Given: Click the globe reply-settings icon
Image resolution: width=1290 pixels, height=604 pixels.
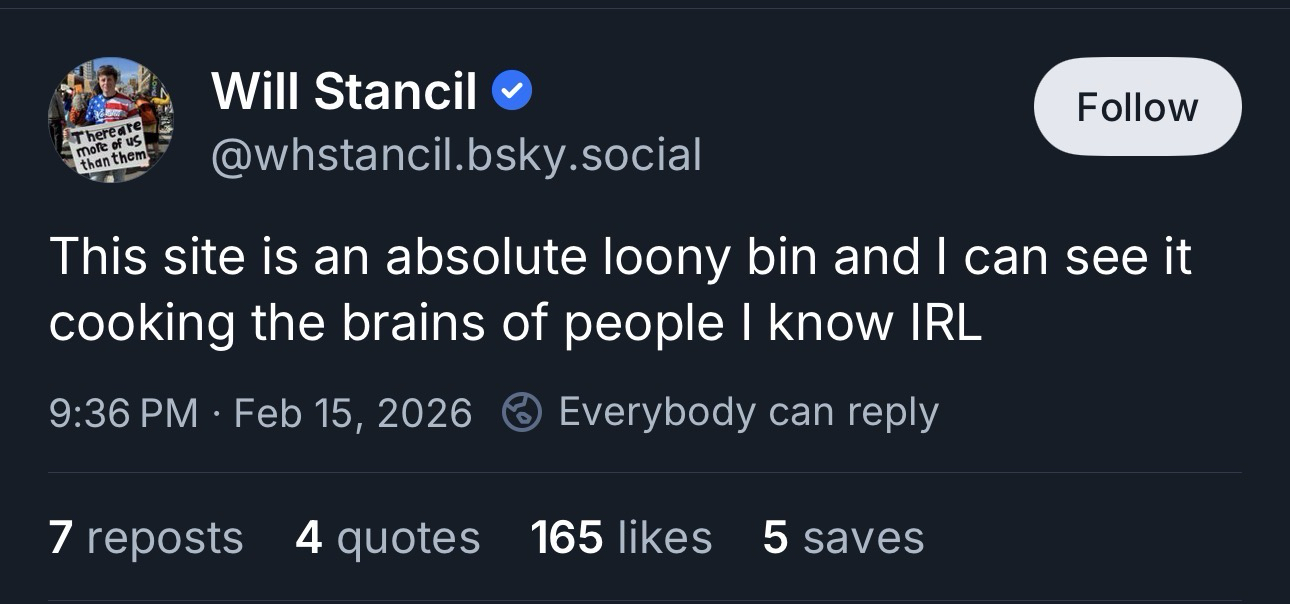Looking at the screenshot, I should tap(522, 412).
